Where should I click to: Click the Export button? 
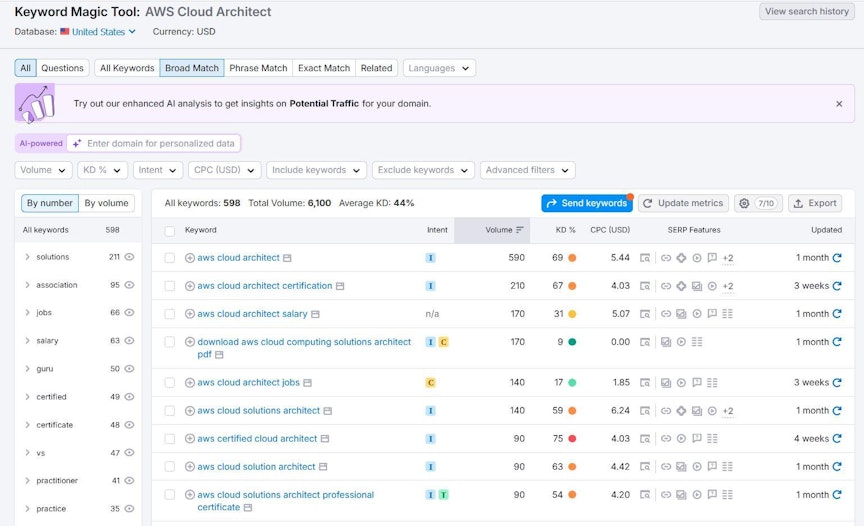click(814, 203)
